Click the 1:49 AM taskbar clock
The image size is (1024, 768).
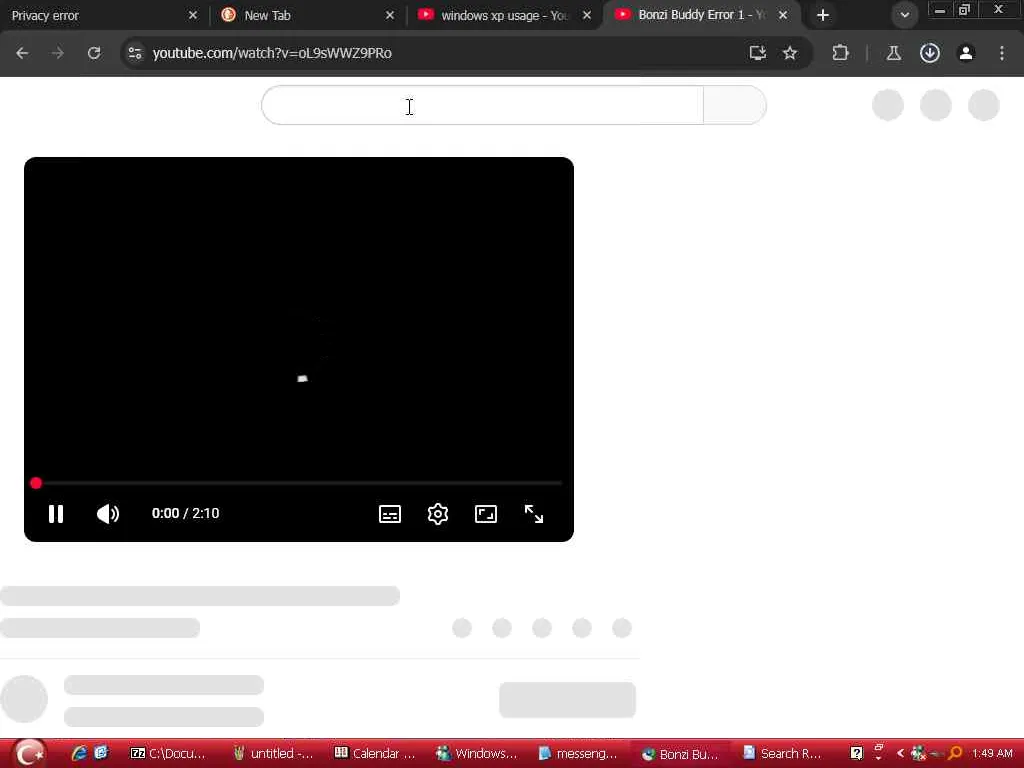pos(992,754)
